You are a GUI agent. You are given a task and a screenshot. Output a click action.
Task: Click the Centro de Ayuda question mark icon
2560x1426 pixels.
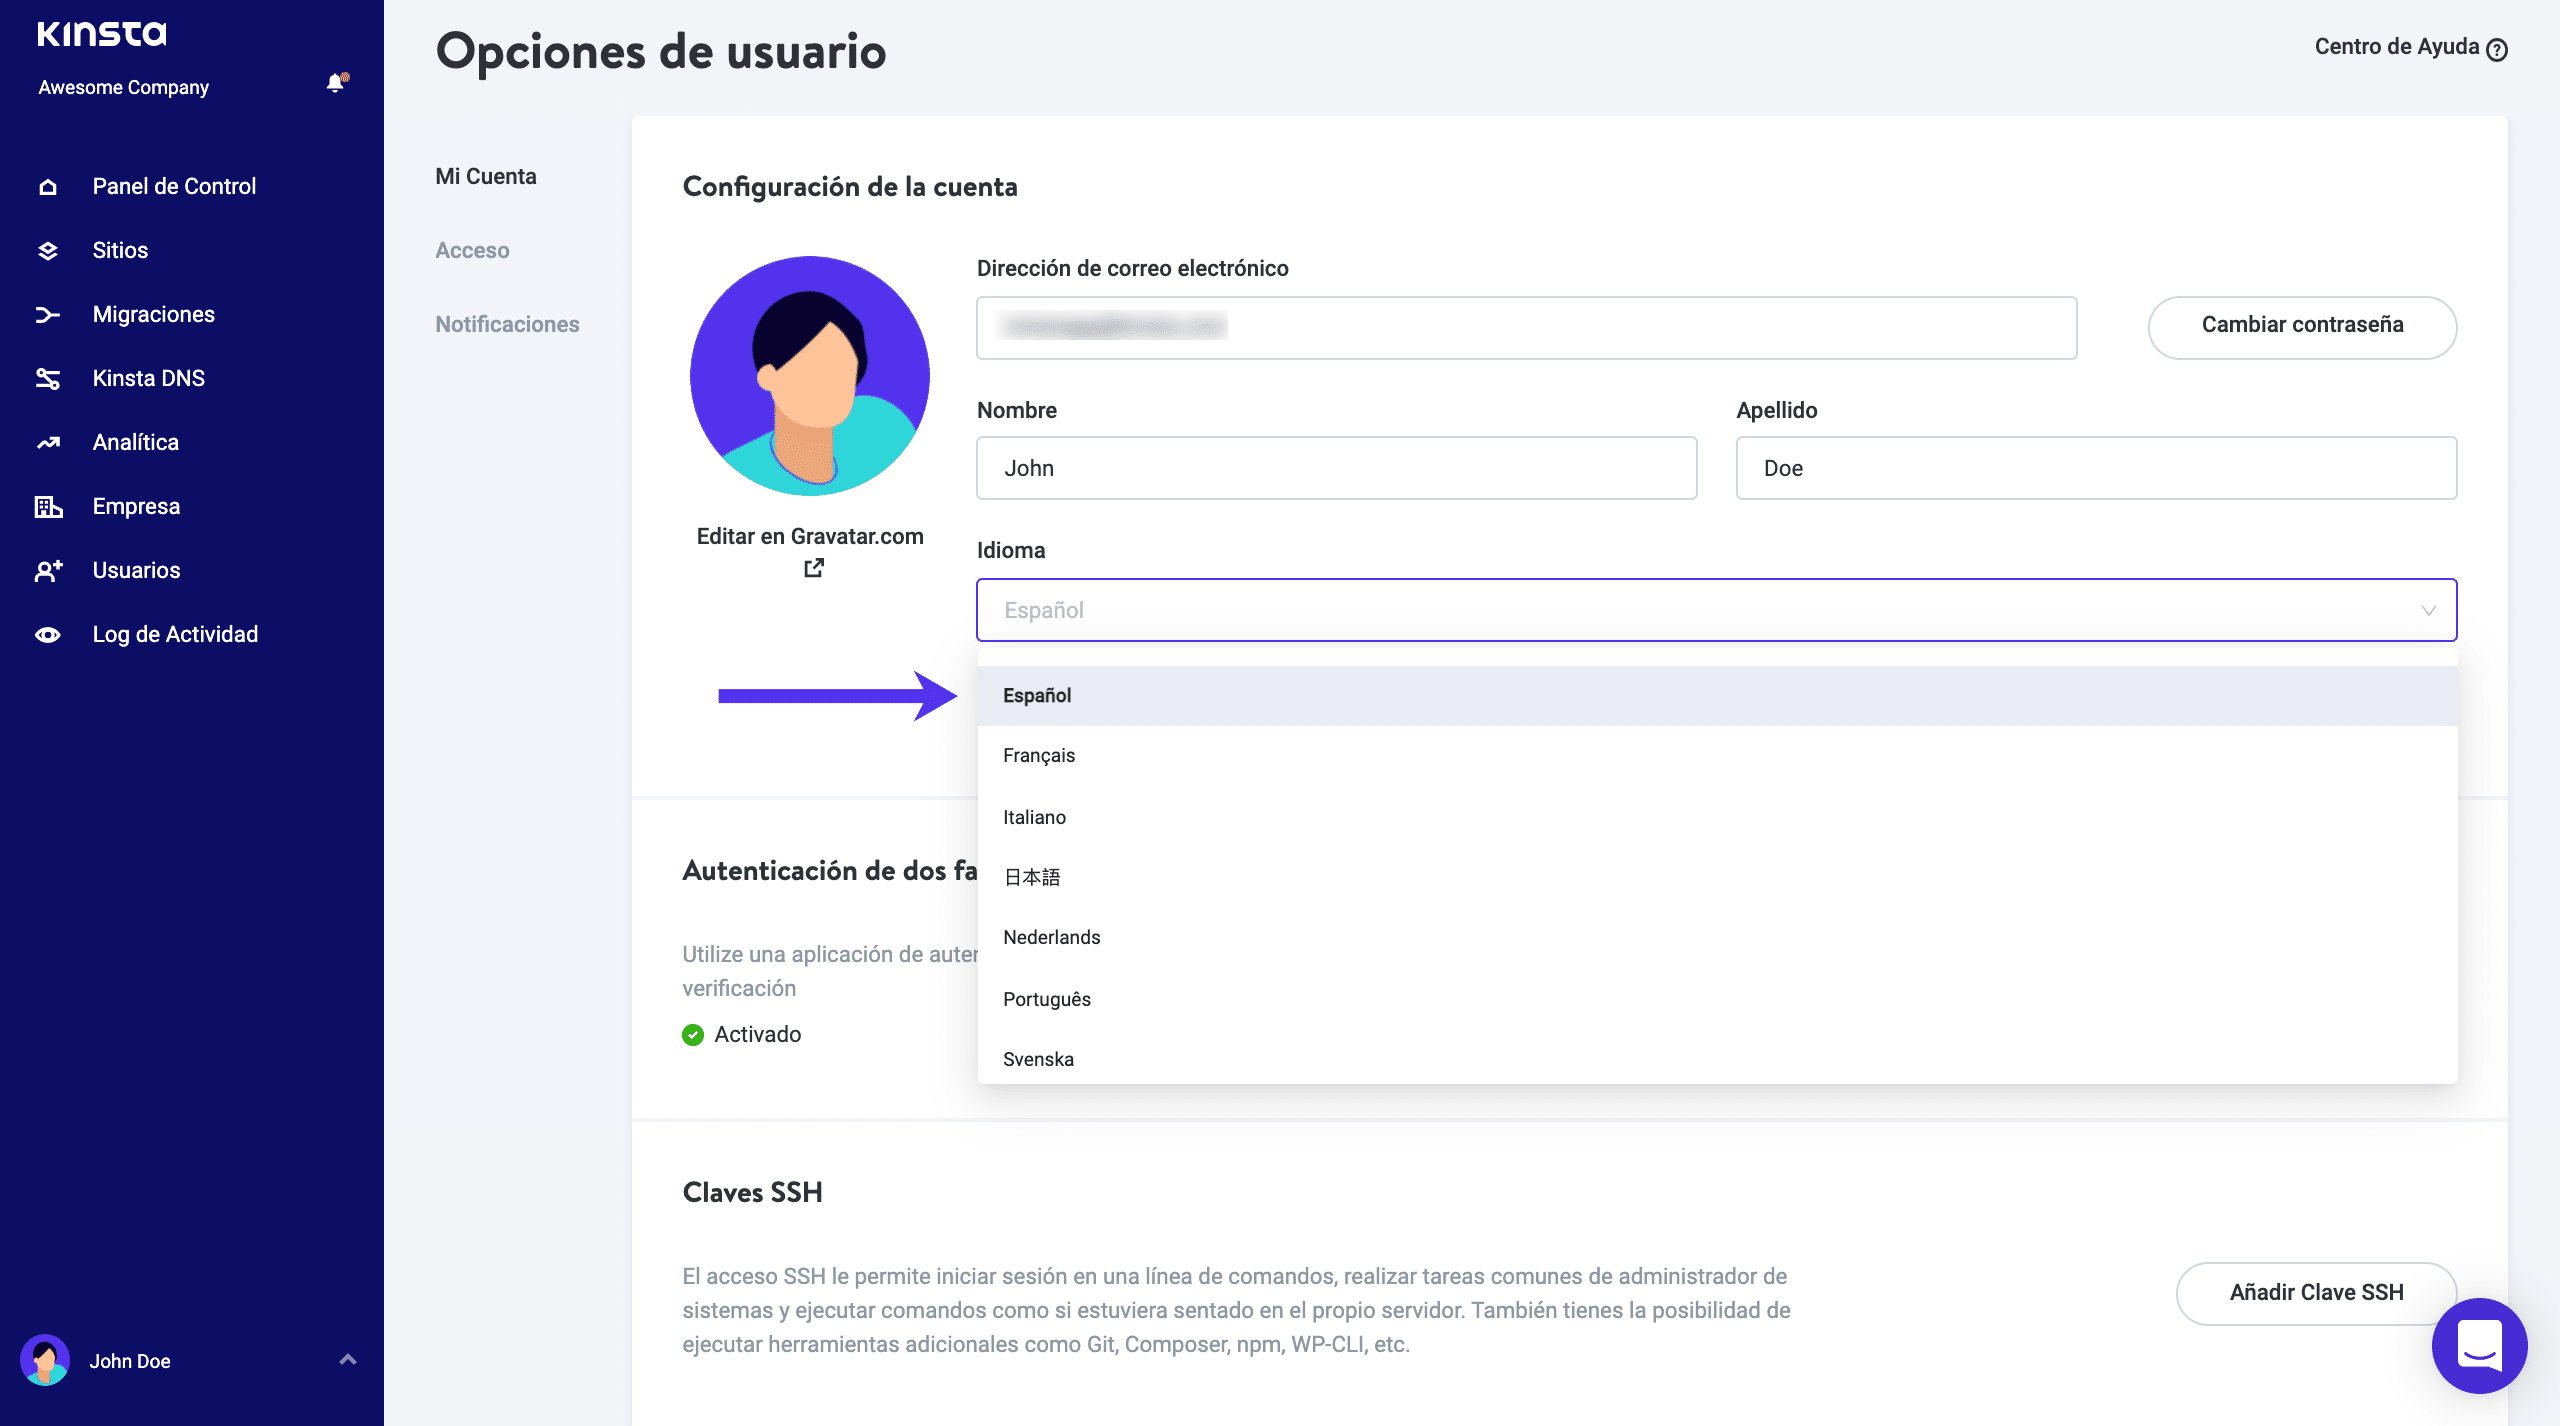[2497, 47]
